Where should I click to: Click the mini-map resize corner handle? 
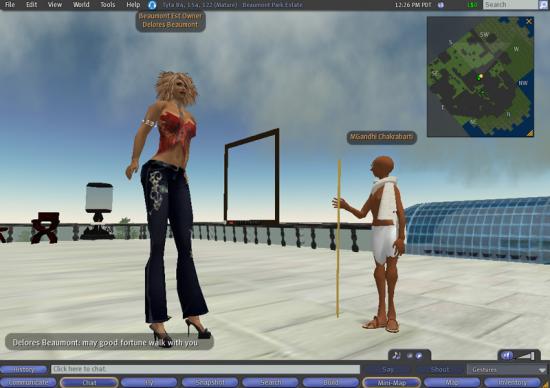click(x=530, y=133)
